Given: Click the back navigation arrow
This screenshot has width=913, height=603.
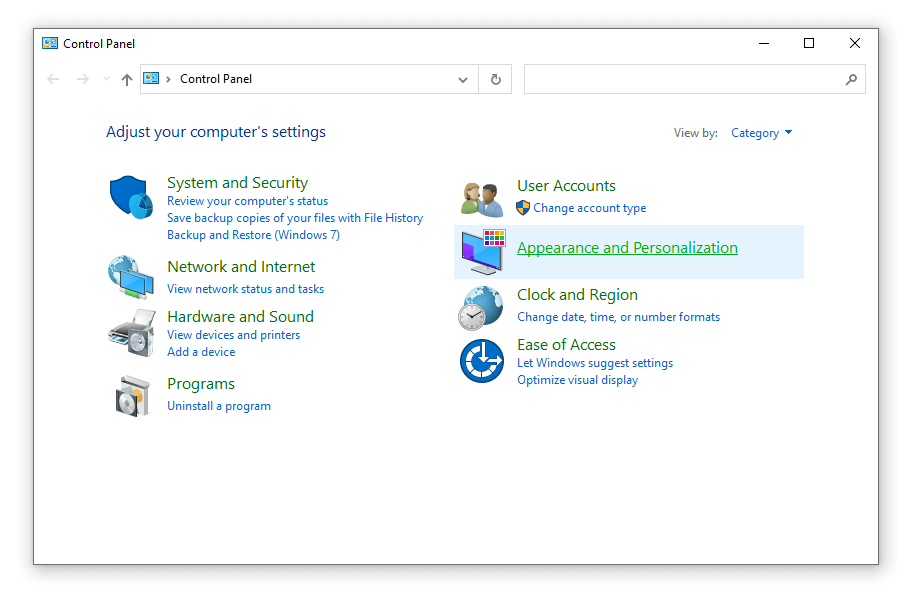Looking at the screenshot, I should [53, 79].
